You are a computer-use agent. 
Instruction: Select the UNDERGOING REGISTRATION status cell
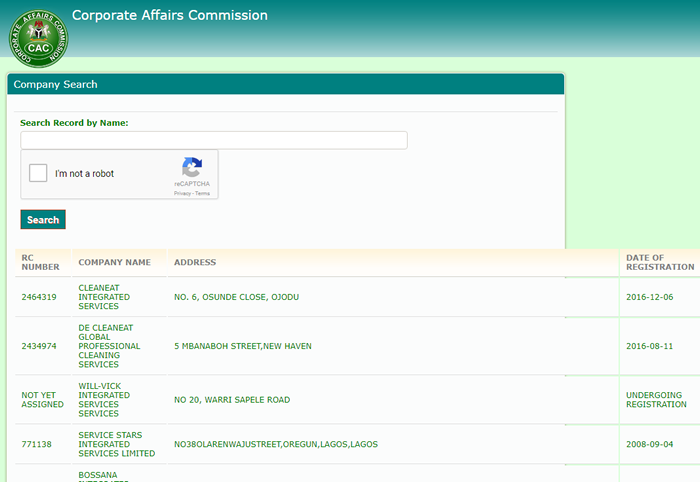point(656,400)
